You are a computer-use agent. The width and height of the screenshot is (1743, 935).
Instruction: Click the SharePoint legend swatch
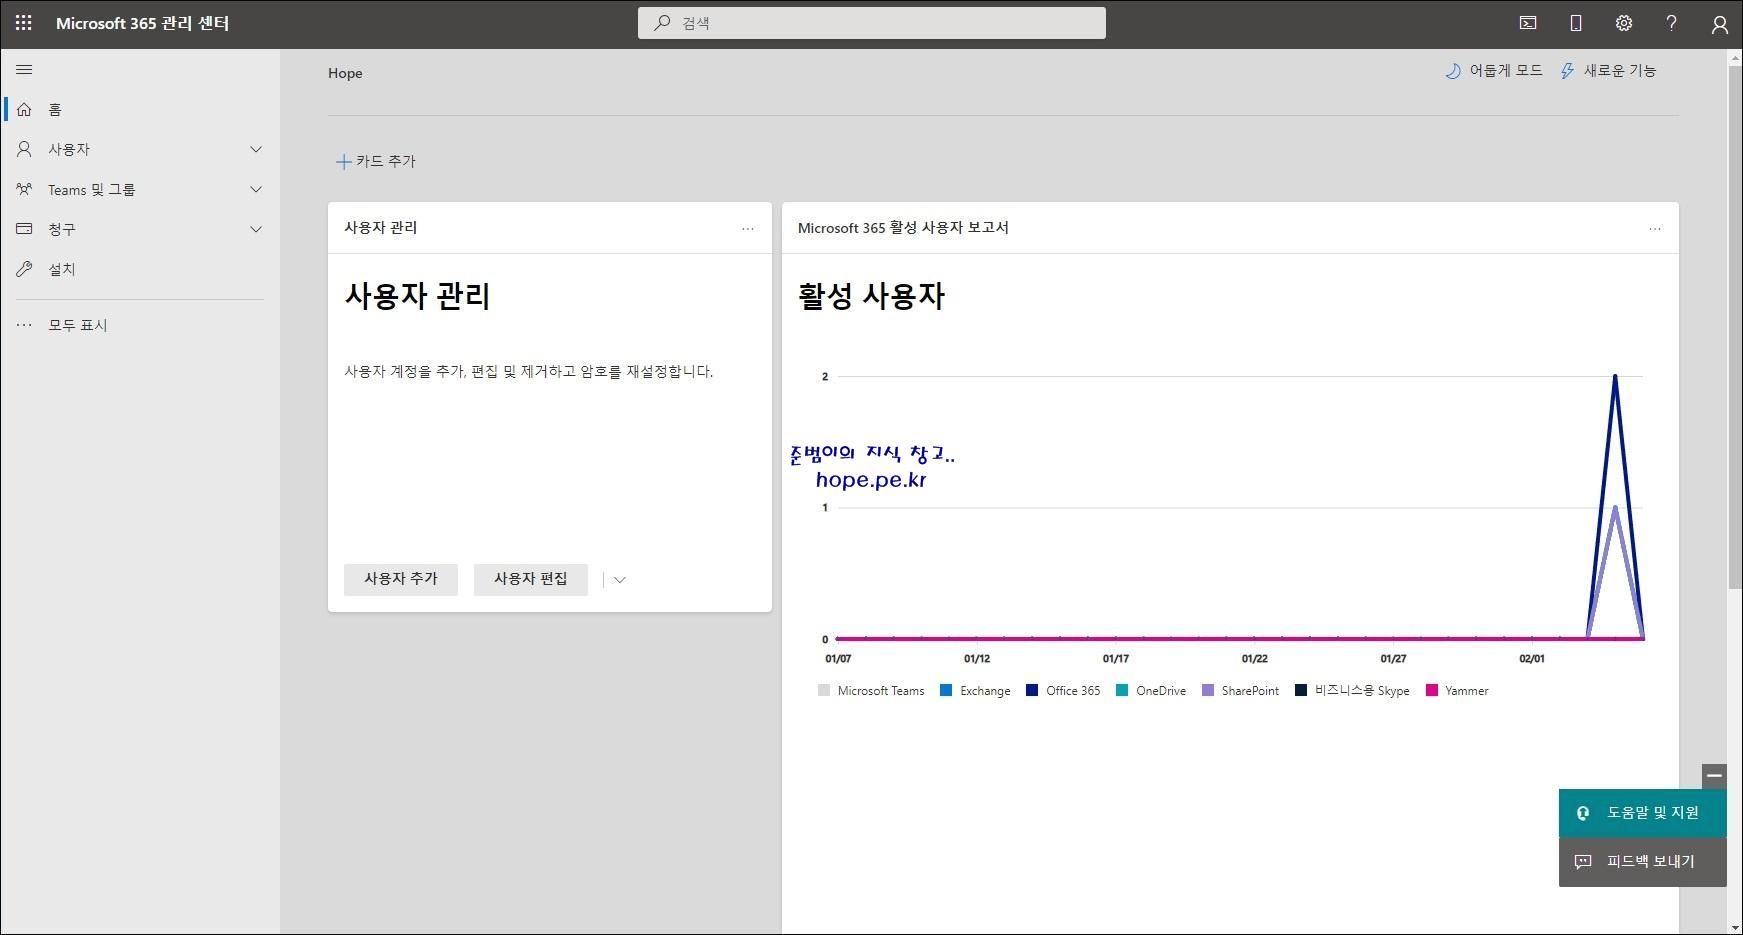click(1208, 690)
